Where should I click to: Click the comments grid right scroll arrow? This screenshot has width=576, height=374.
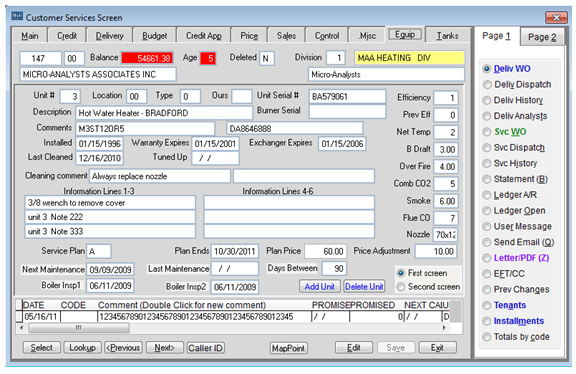(444, 327)
